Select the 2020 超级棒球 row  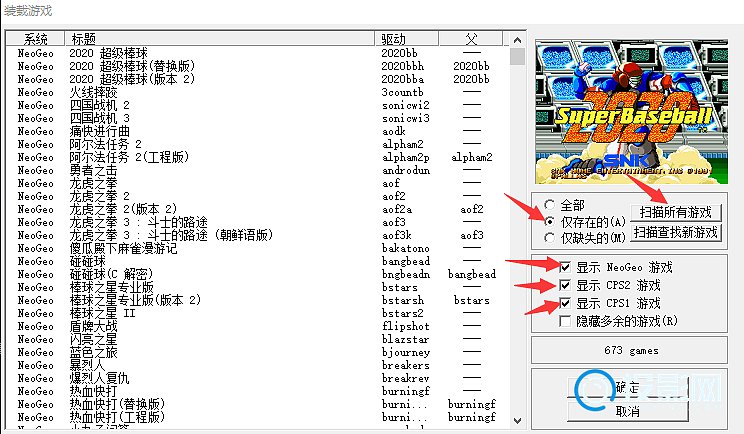coord(257,53)
